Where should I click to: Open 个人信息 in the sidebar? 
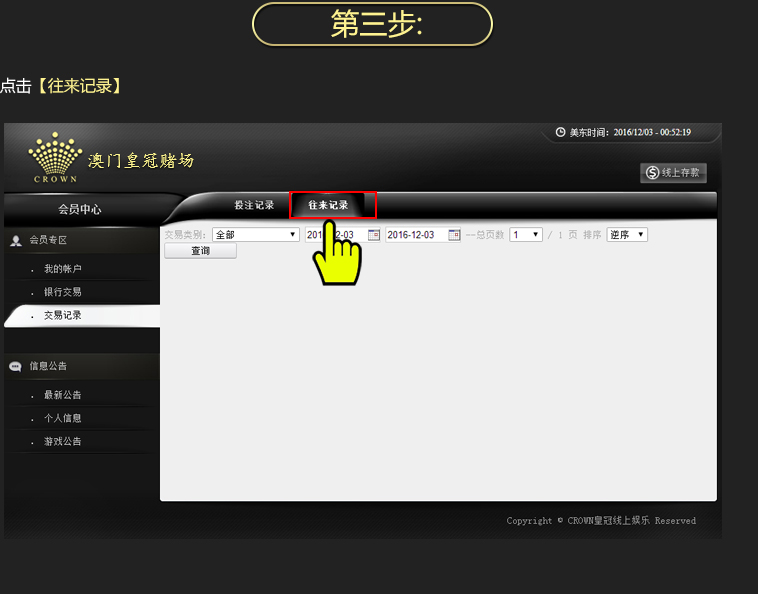[63, 418]
